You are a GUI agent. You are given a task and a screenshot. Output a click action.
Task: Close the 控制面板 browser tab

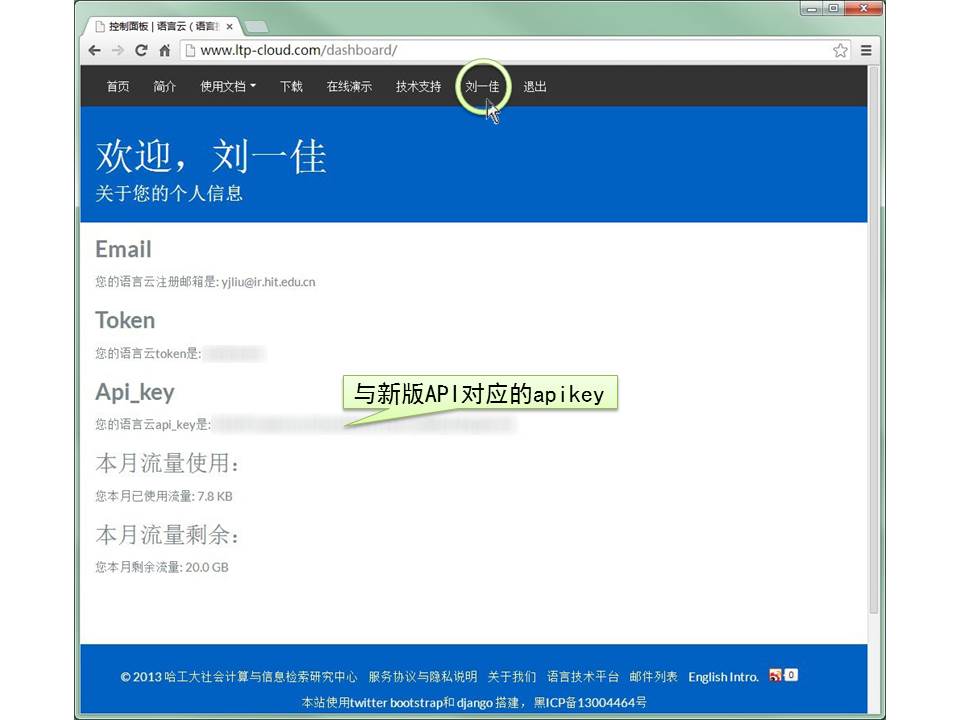click(229, 26)
